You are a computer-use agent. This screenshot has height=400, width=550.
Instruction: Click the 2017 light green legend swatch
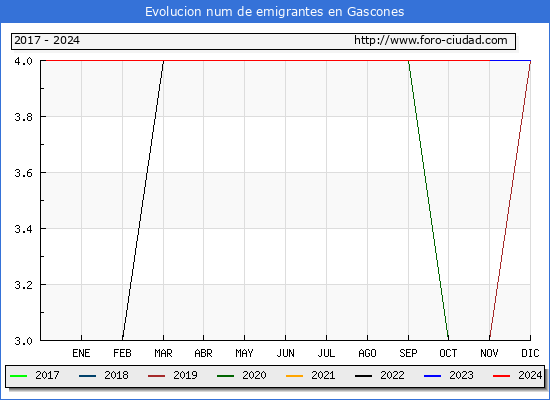click(19, 376)
